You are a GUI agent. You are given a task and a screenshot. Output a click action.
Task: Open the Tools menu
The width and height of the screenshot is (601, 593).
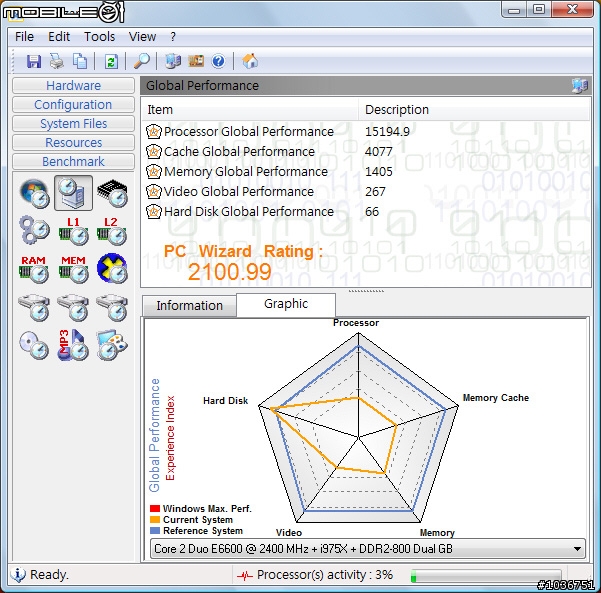tap(99, 37)
